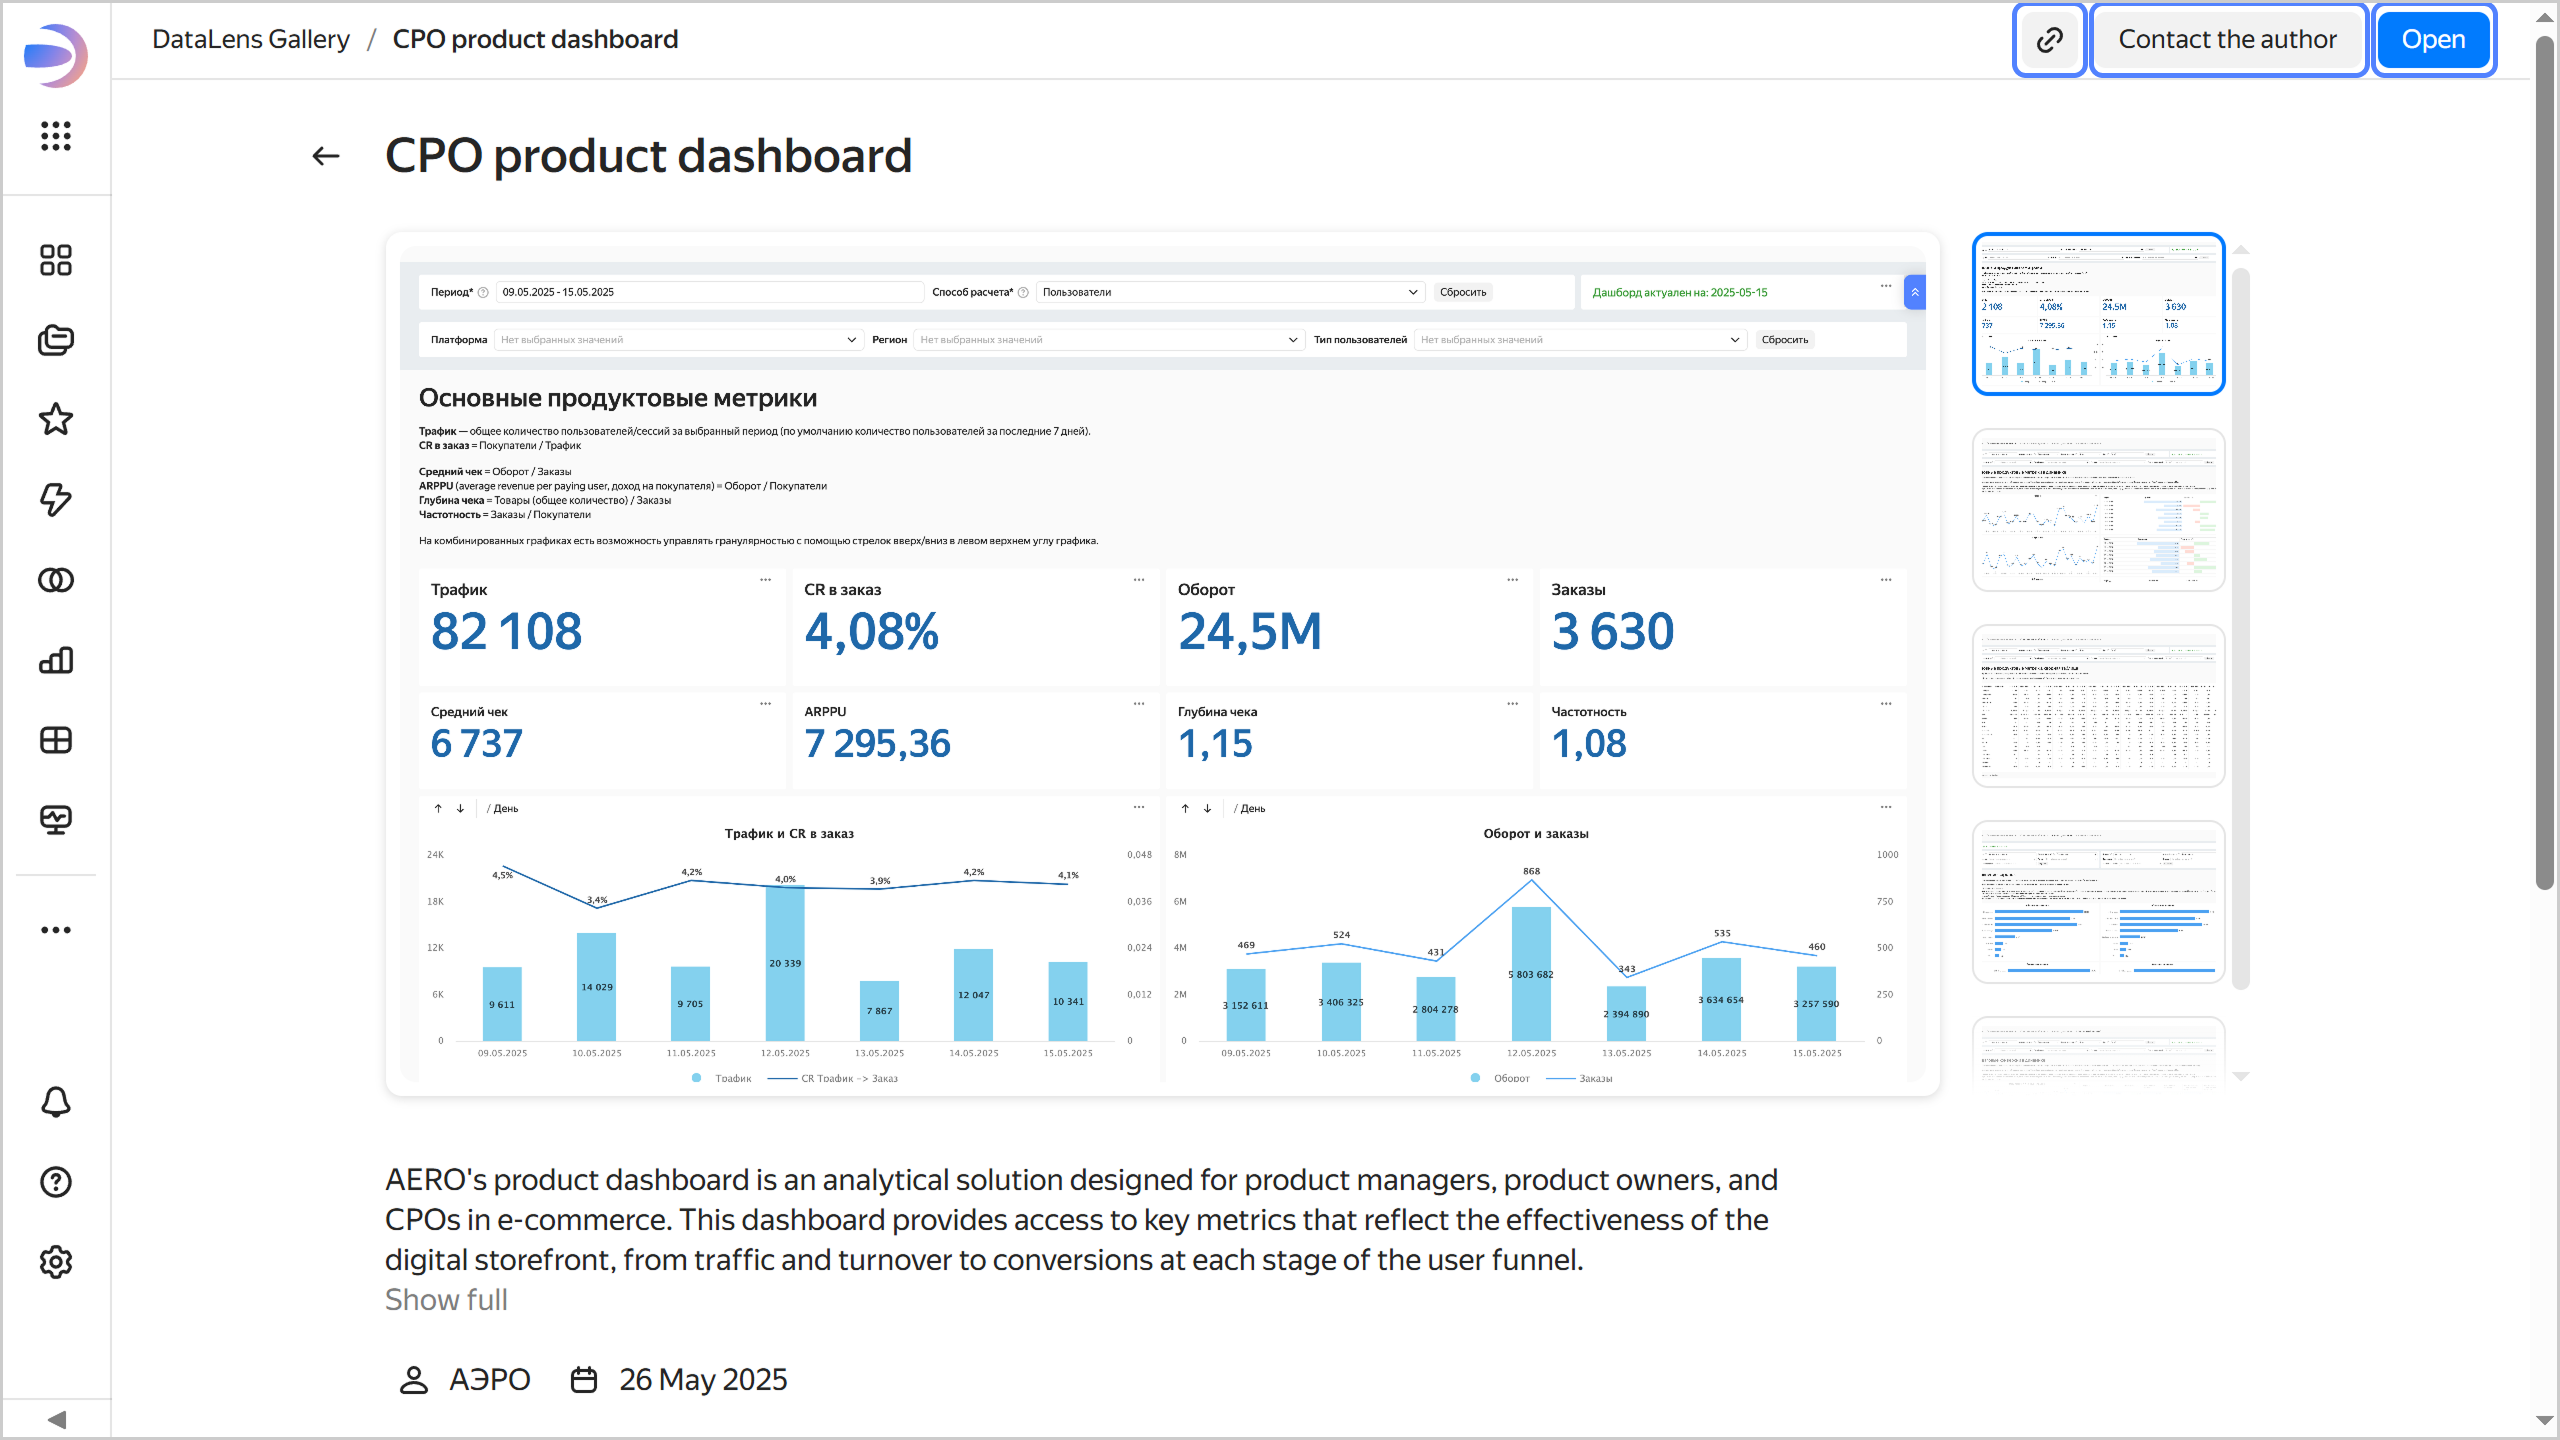Screen dimensions: 2560x1440
Task: Open the charts bar icon in sidebar
Action: click(56, 660)
